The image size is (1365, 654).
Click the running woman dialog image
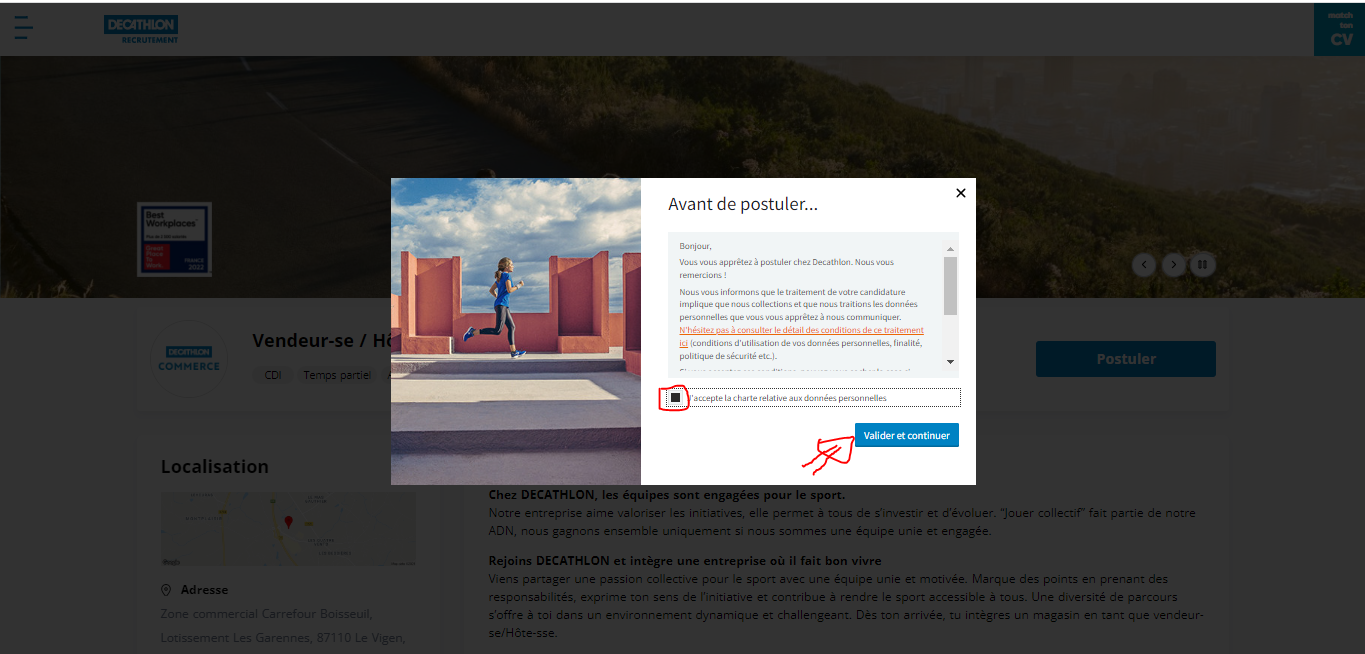(x=516, y=331)
